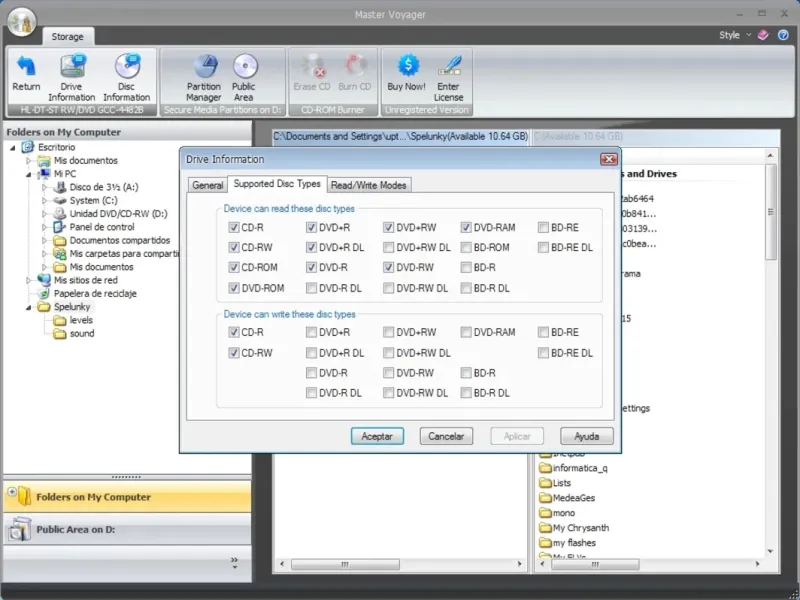
Task: Open the Enter License tool
Action: (x=448, y=78)
